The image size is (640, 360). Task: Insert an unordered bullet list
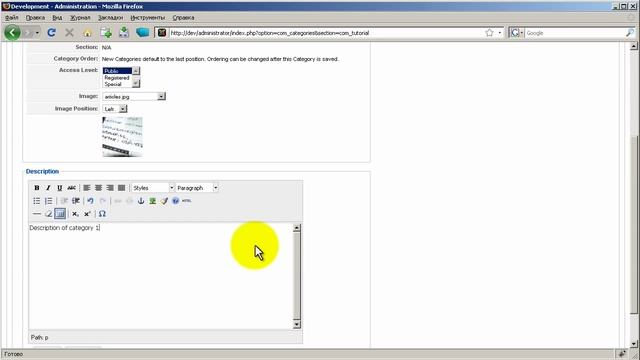tap(37, 201)
